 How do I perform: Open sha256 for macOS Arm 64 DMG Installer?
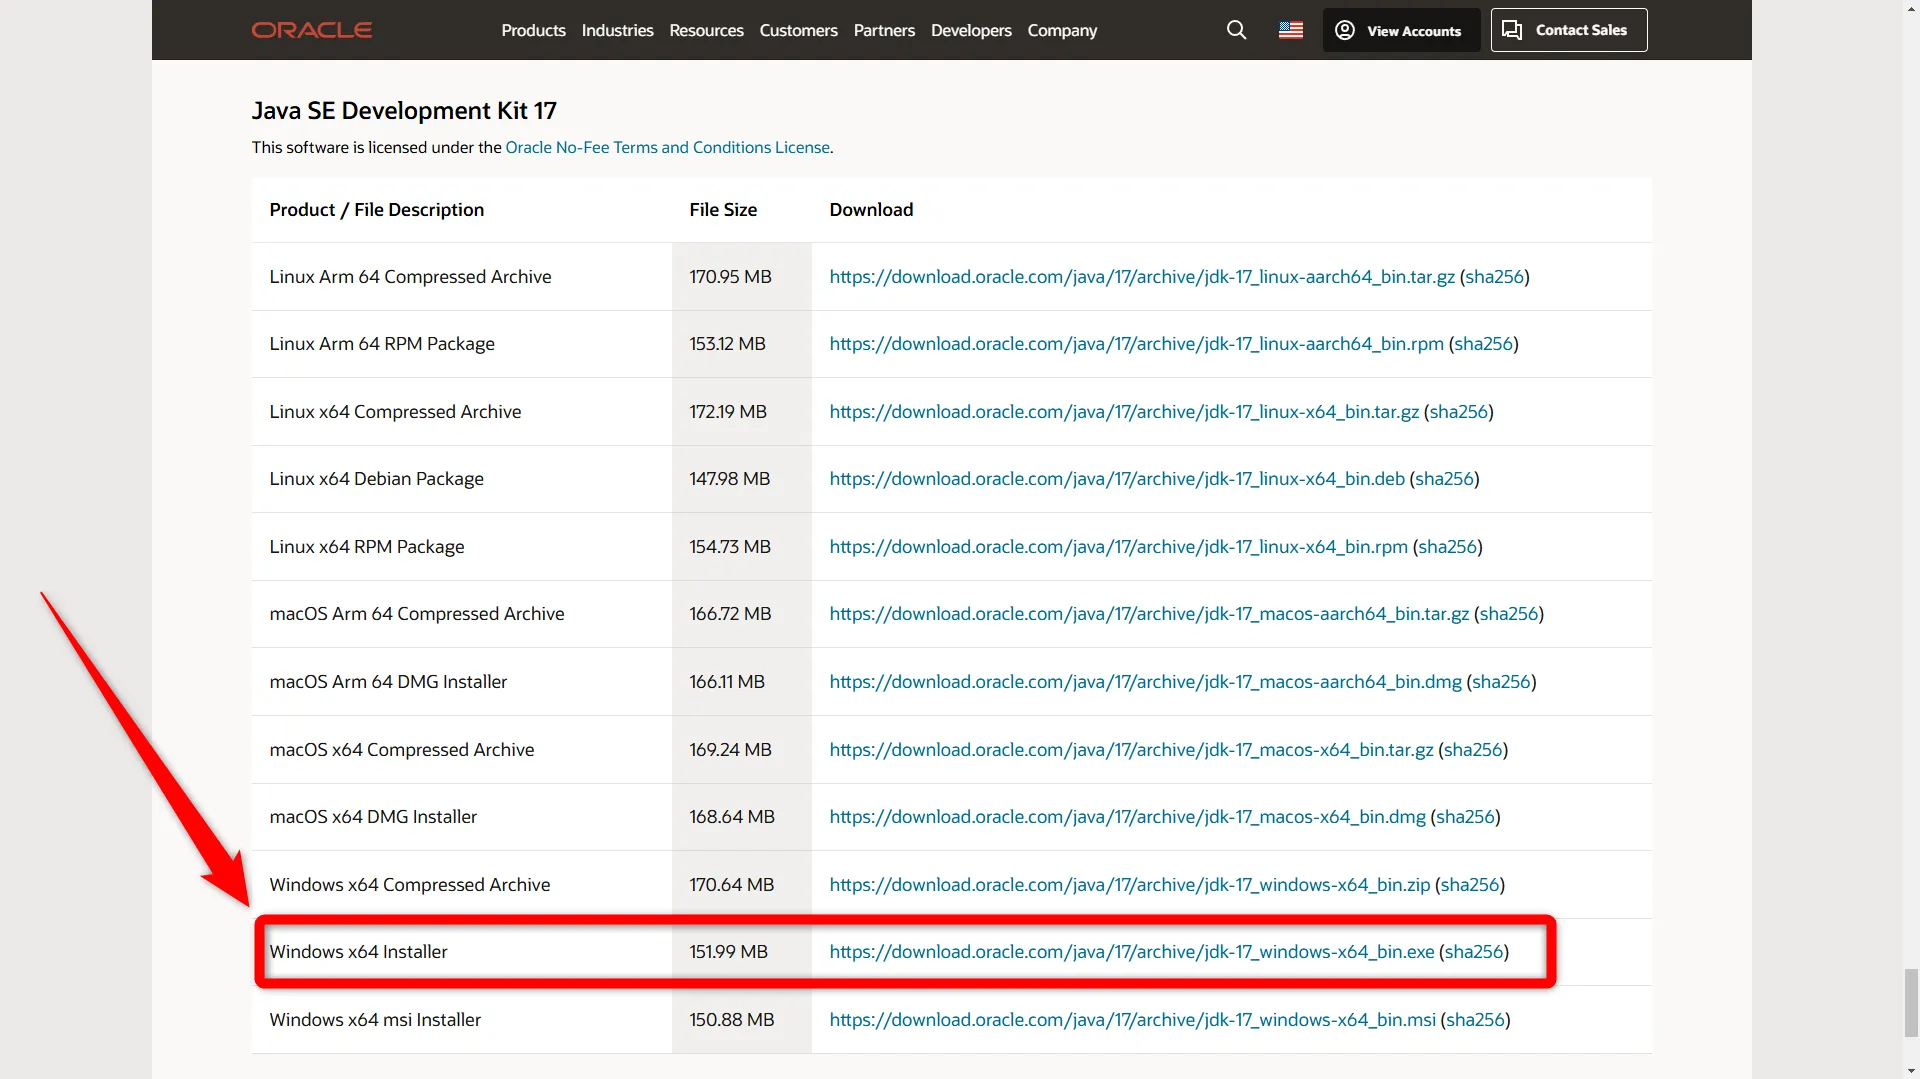pyautogui.click(x=1501, y=682)
